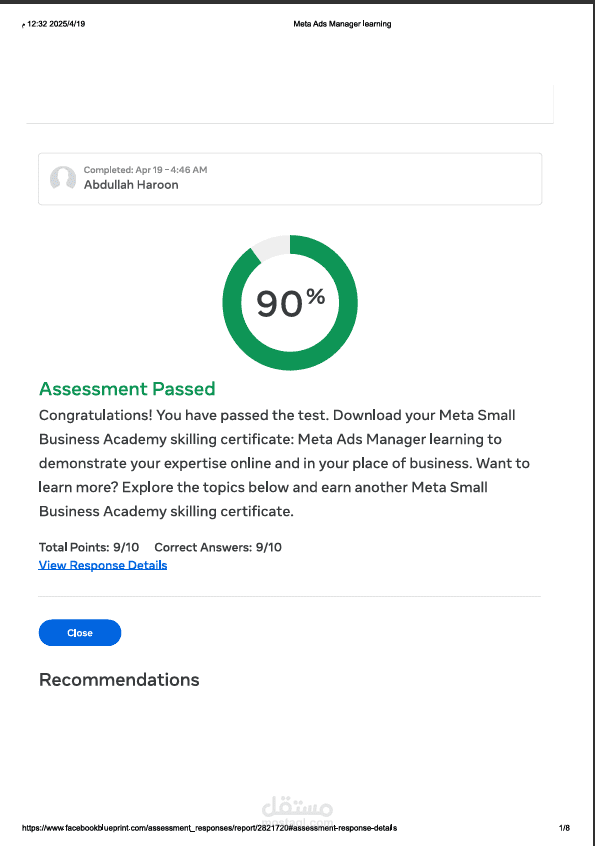Click the Meta Ads Manager learning page title
Image resolution: width=595 pixels, height=846 pixels.
pyautogui.click(x=343, y=23)
